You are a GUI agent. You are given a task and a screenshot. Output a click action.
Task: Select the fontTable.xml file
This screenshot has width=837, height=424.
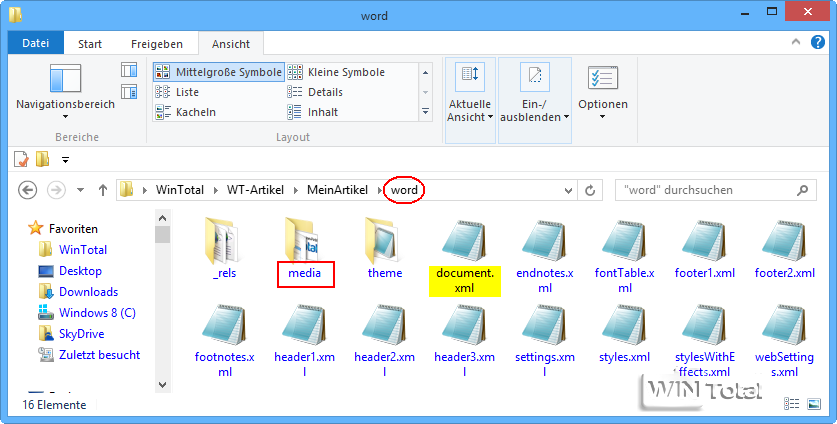(x=625, y=256)
